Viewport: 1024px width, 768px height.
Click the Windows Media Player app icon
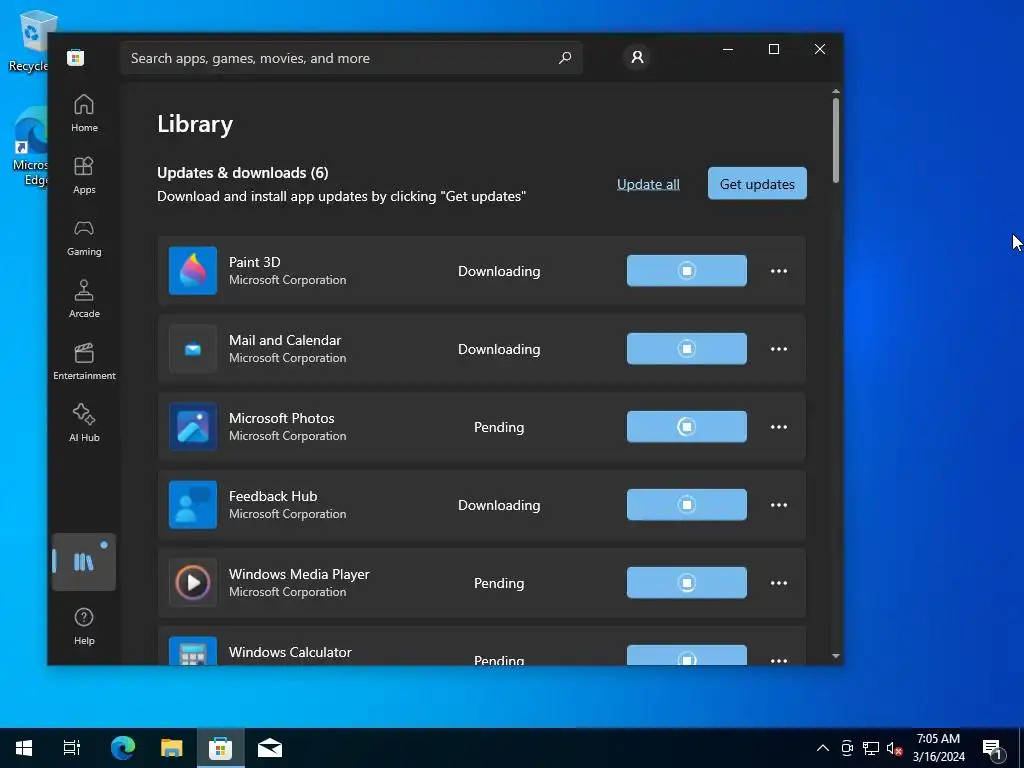pyautogui.click(x=193, y=583)
